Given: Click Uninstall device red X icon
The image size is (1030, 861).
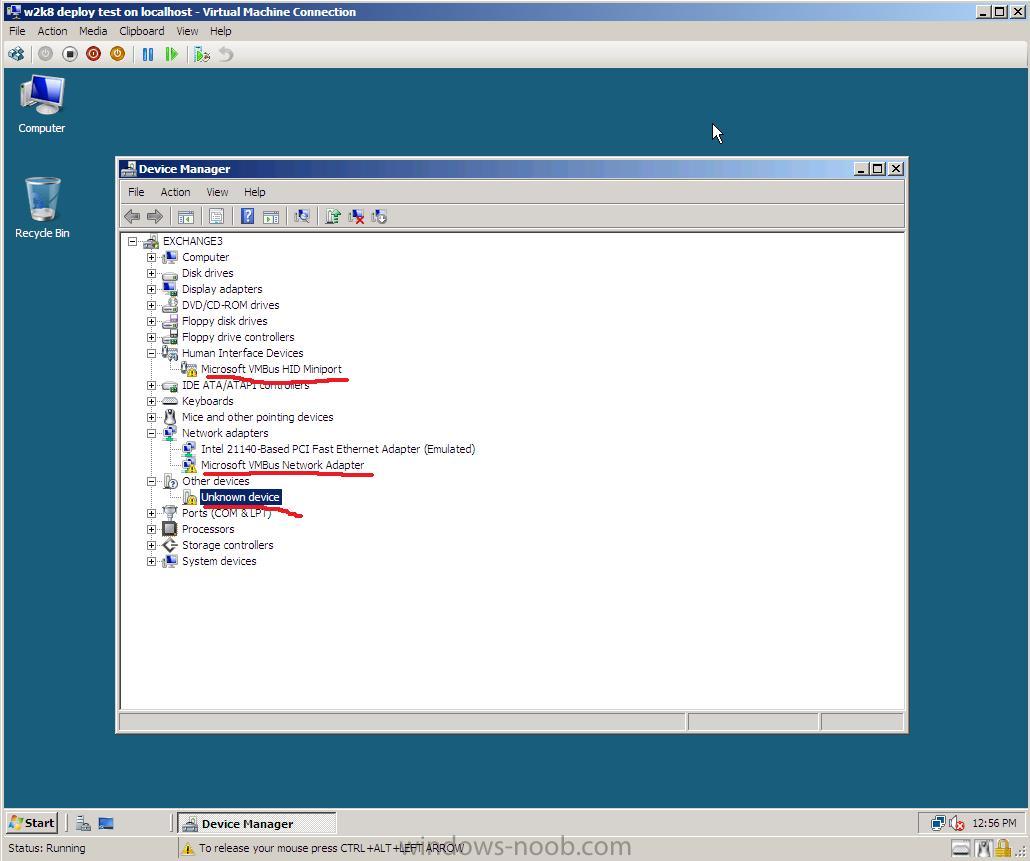Looking at the screenshot, I should 356,216.
